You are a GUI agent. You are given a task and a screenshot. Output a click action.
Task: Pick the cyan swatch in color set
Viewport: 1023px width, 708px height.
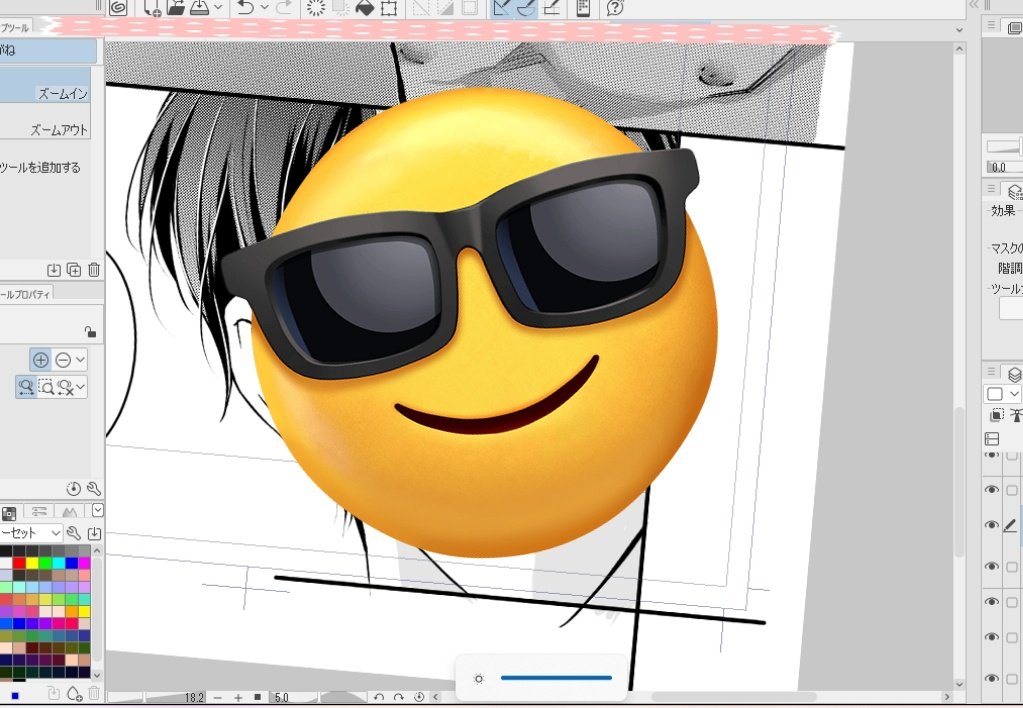click(x=58, y=563)
